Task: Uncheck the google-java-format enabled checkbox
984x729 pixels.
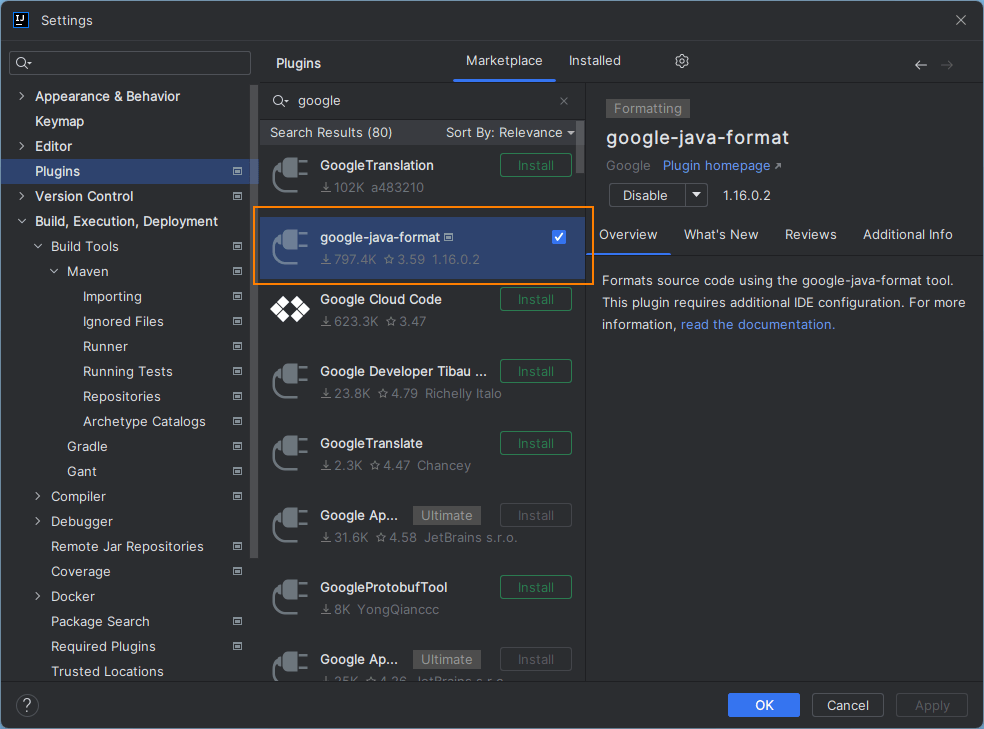Action: click(x=559, y=237)
